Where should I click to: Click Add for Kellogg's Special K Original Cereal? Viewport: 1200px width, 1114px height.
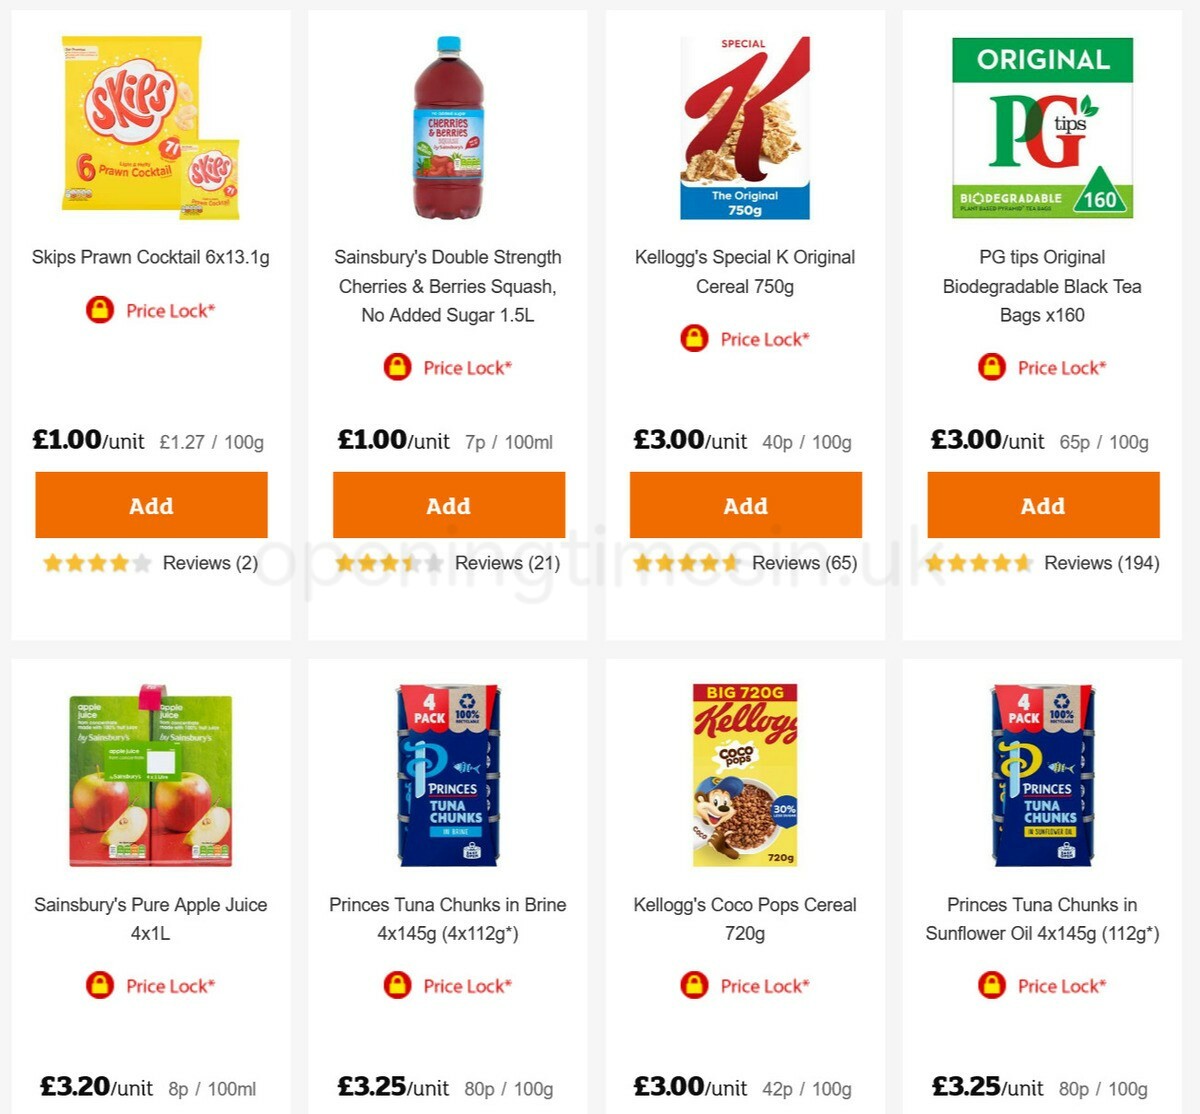coord(746,506)
